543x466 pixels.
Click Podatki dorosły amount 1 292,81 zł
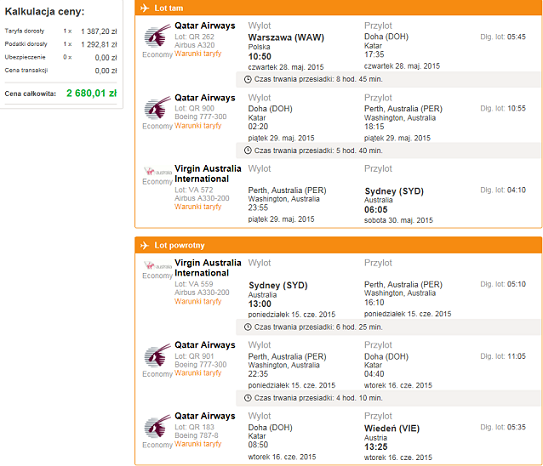click(99, 45)
